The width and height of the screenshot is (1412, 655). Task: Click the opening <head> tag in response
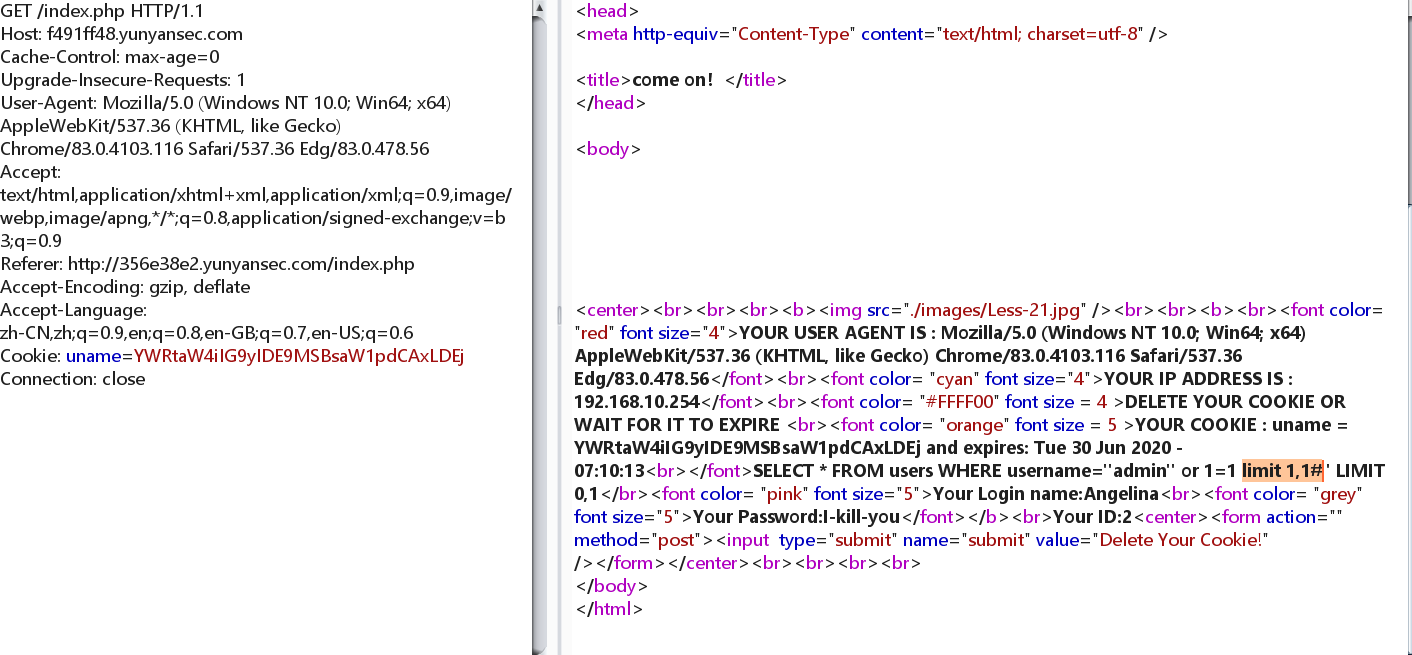(x=607, y=11)
